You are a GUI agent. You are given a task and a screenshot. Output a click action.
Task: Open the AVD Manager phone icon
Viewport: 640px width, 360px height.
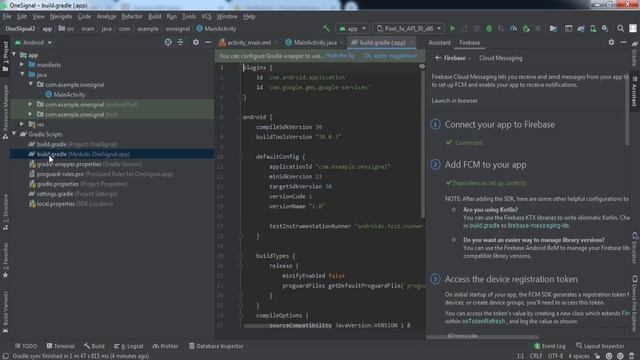593,29
